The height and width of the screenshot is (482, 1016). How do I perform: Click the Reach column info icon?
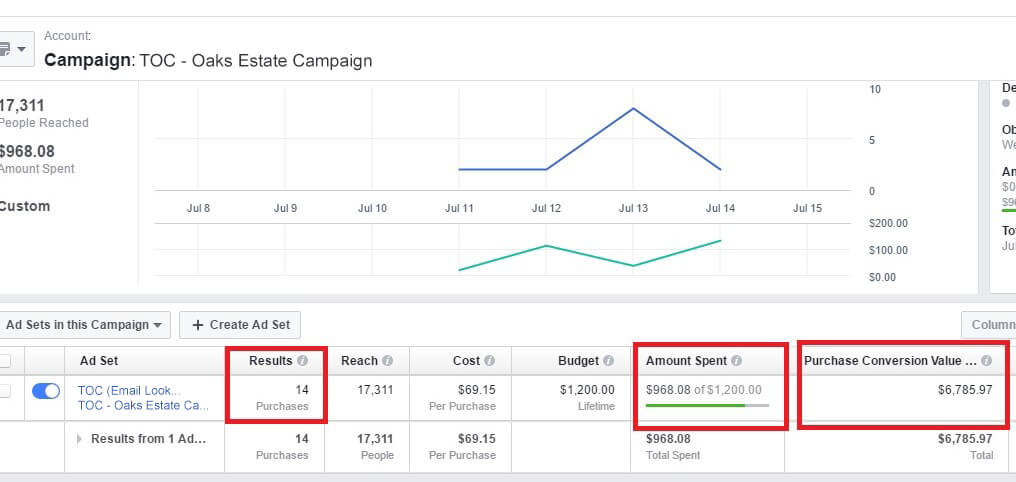[x=387, y=361]
